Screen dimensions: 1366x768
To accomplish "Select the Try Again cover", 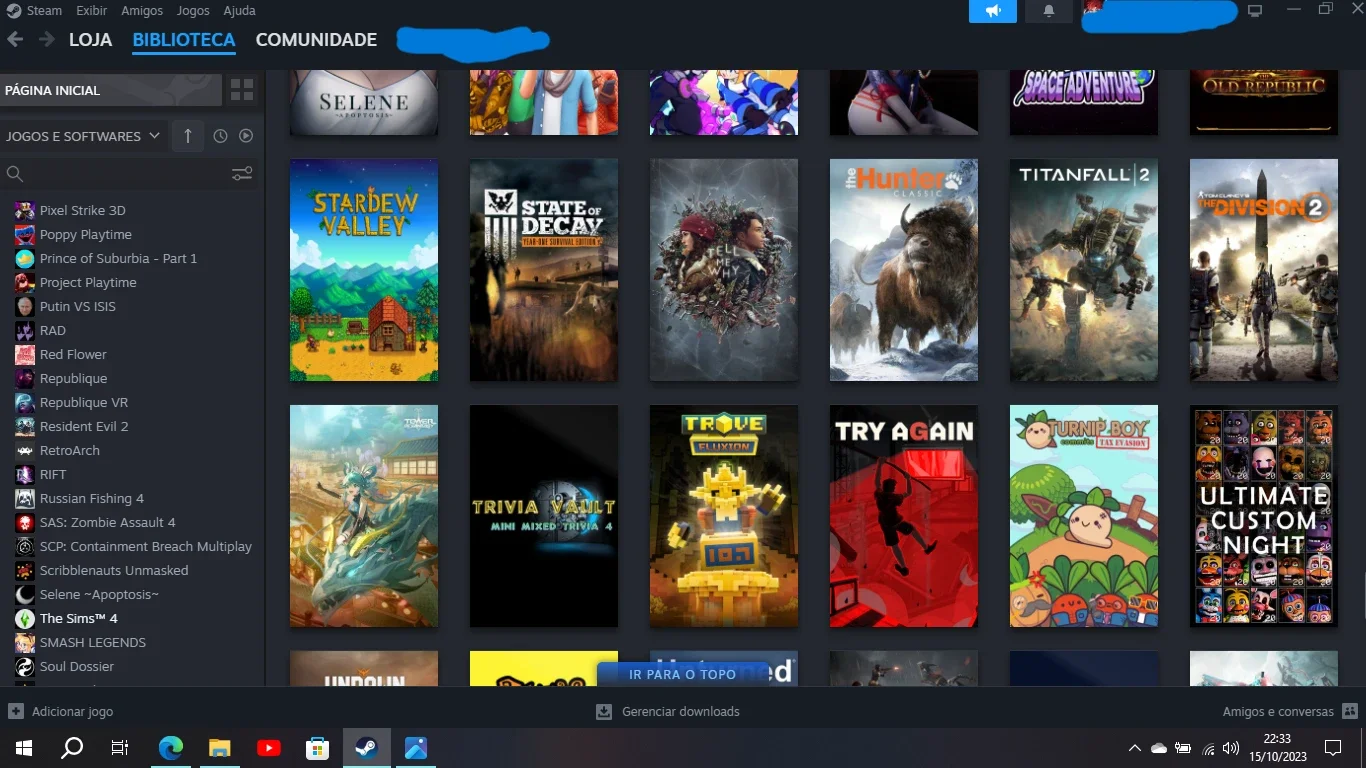I will [904, 516].
